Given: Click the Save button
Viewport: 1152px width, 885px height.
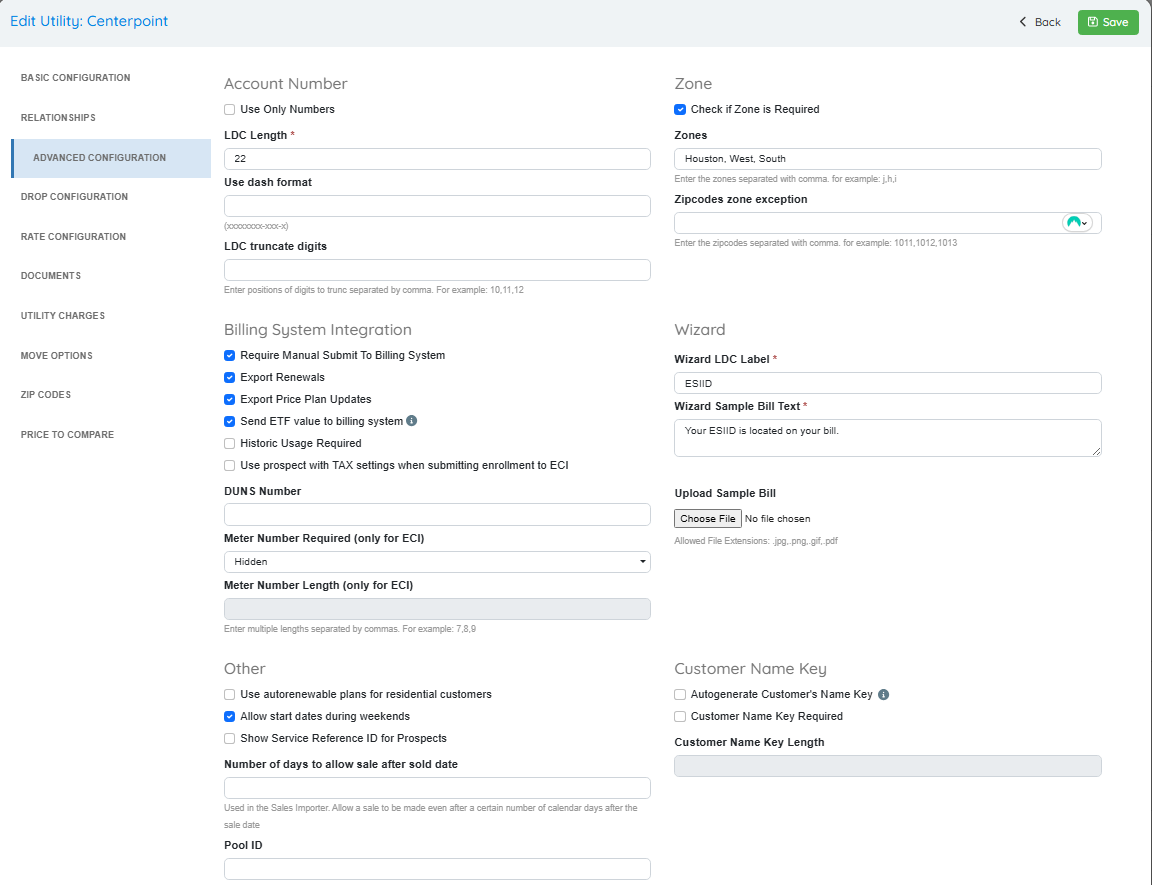Looking at the screenshot, I should (1108, 22).
